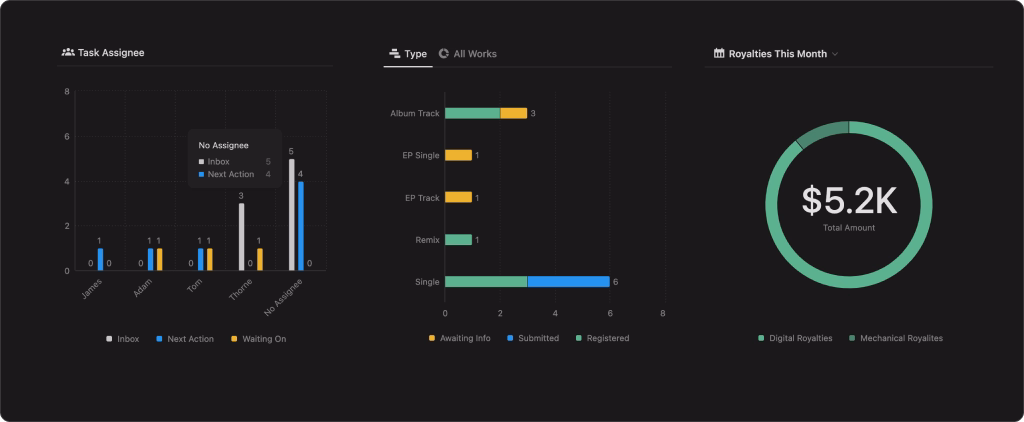Viewport: 1024px width, 422px height.
Task: Click the No Assignee Next Action bar
Action: point(300,226)
